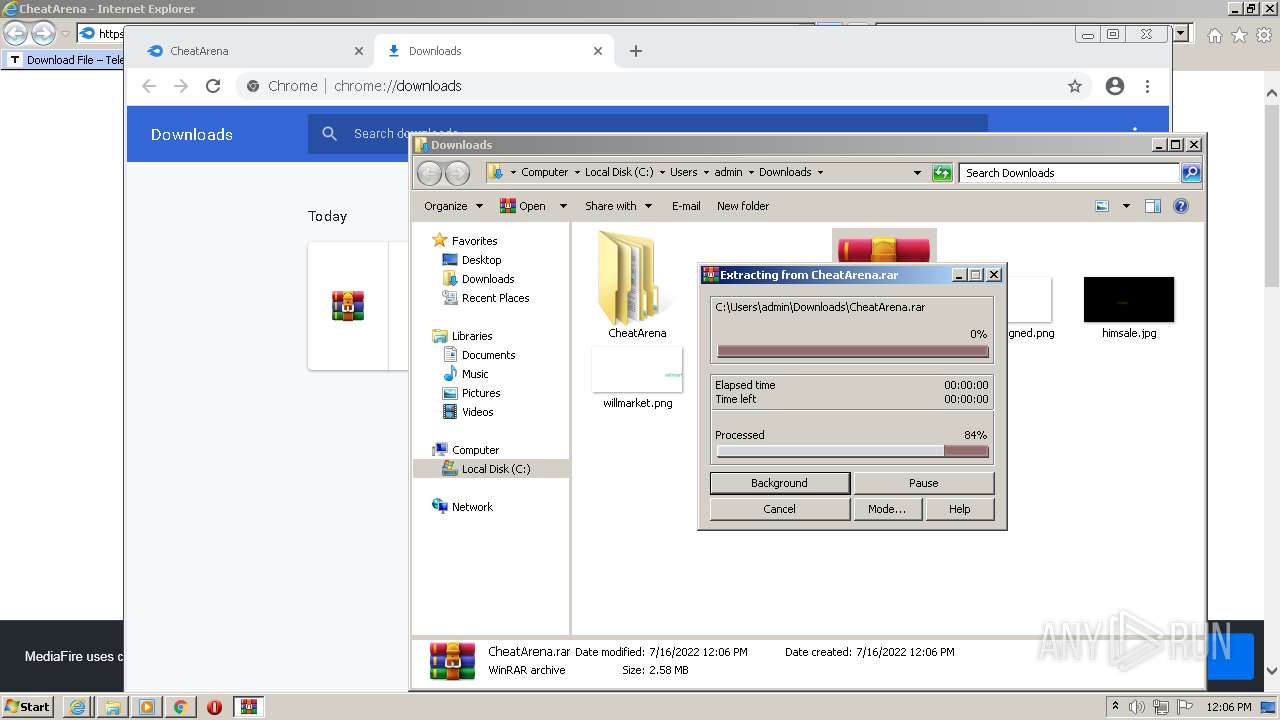
Task: Open the Mode... options in WinRAR
Action: click(887, 509)
